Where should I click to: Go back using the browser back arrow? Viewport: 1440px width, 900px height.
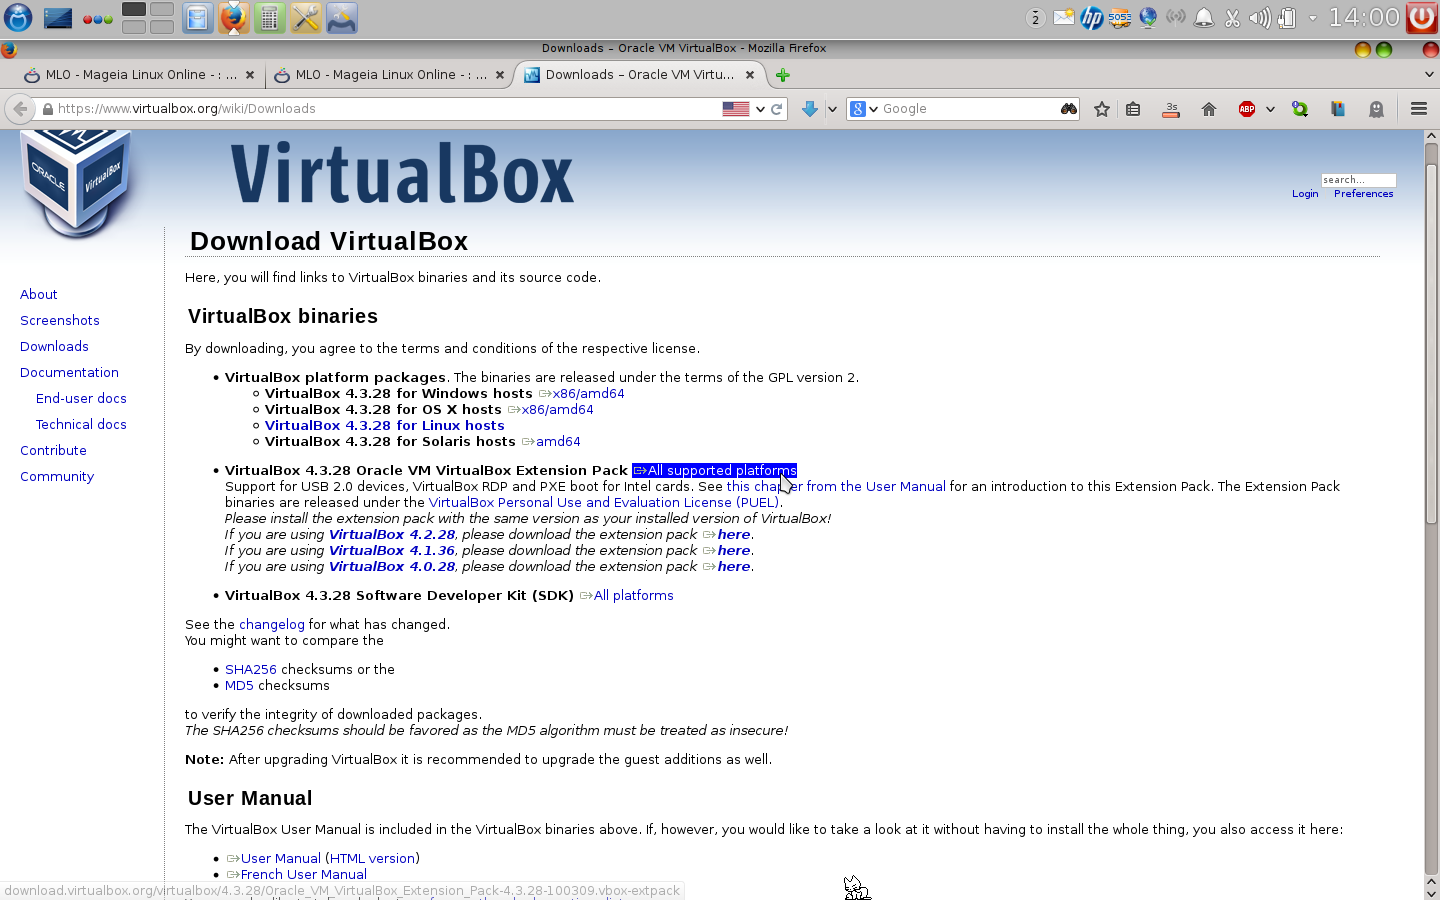[19, 109]
